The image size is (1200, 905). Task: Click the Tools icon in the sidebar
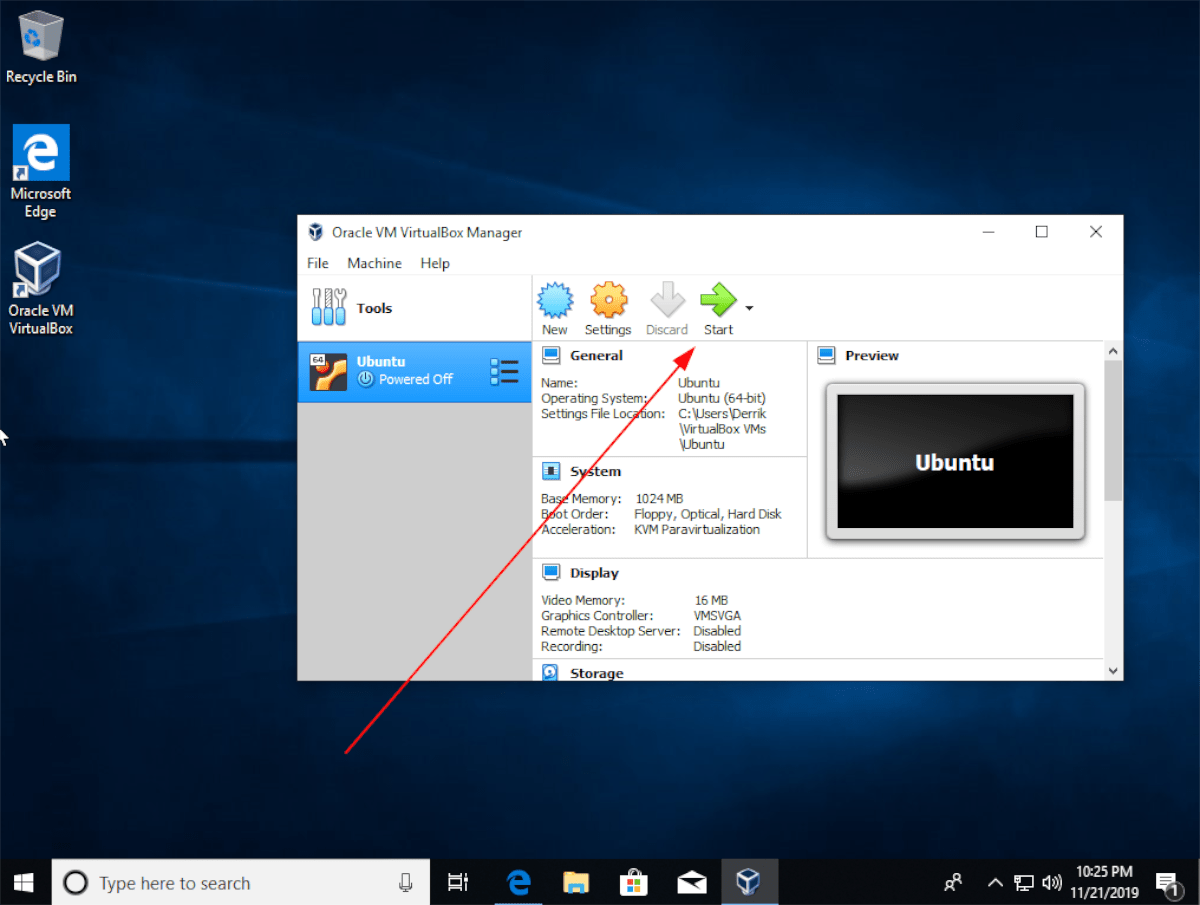pyautogui.click(x=328, y=307)
